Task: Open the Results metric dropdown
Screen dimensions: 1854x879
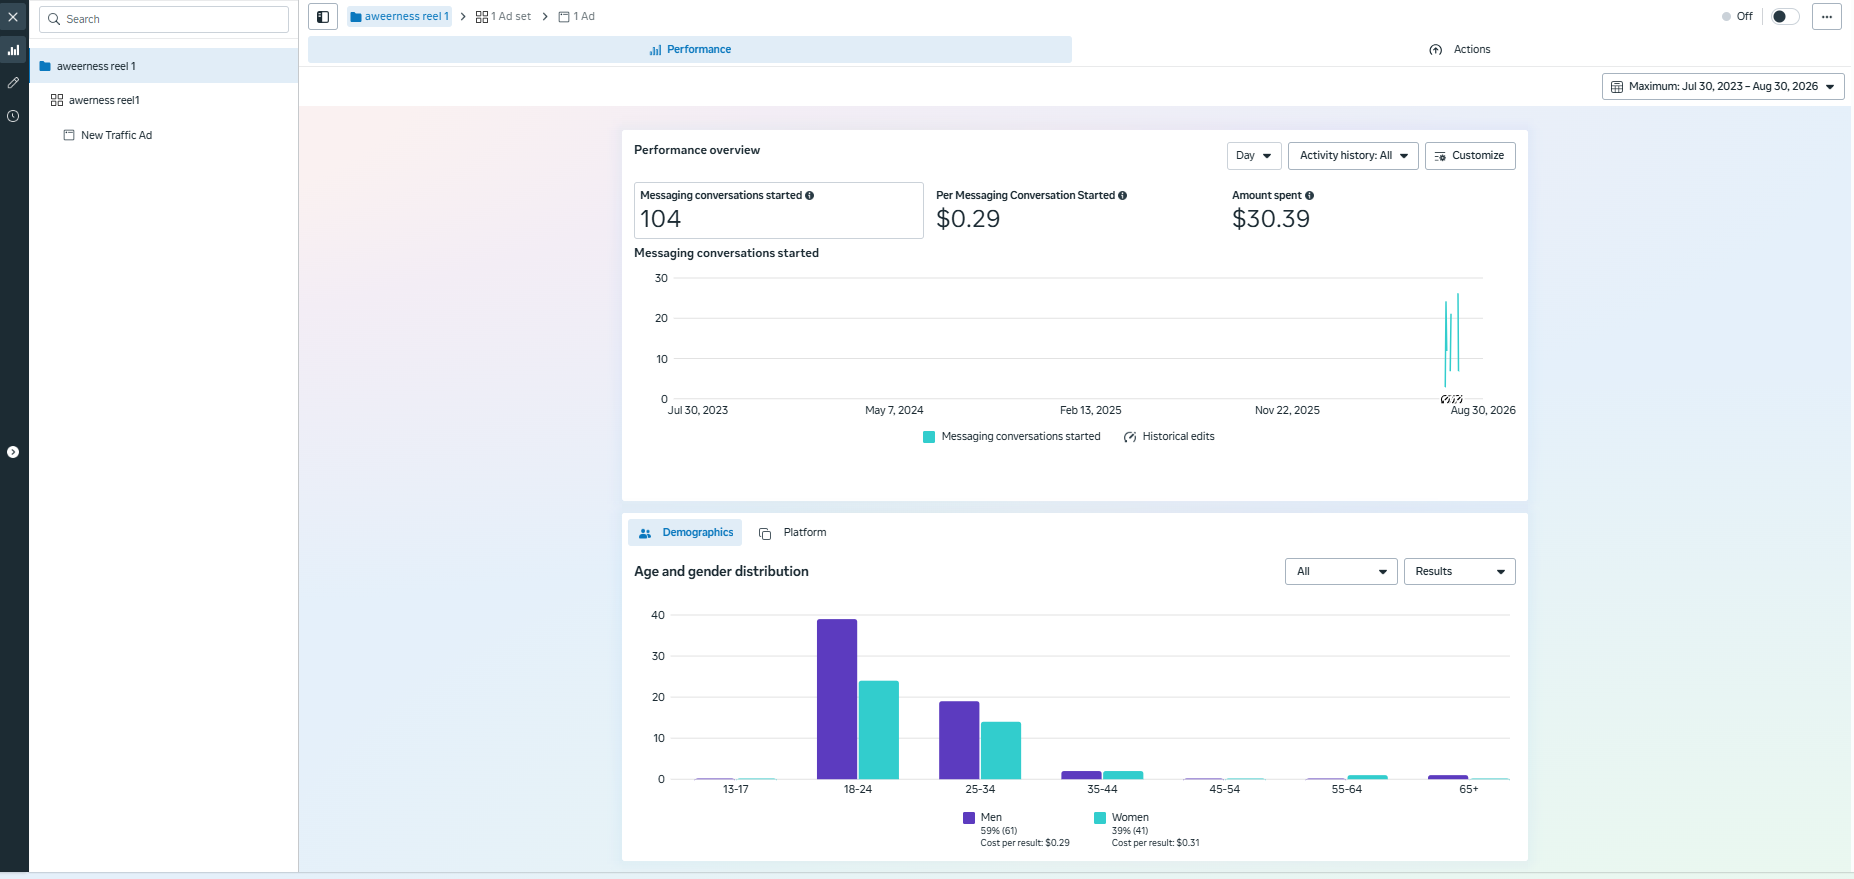Action: [x=1460, y=572]
